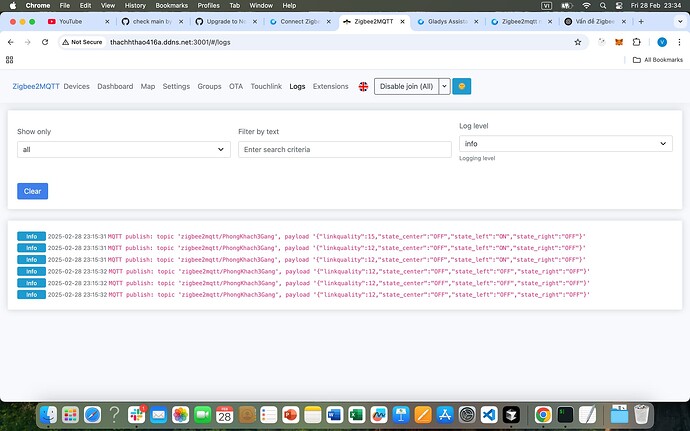The height and width of the screenshot is (431, 690).
Task: Click the browser back arrow
Action: [x=11, y=42]
